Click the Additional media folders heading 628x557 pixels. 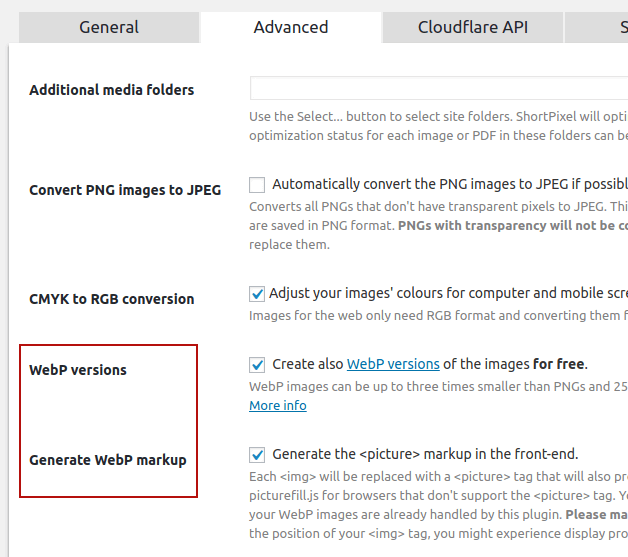point(111,90)
